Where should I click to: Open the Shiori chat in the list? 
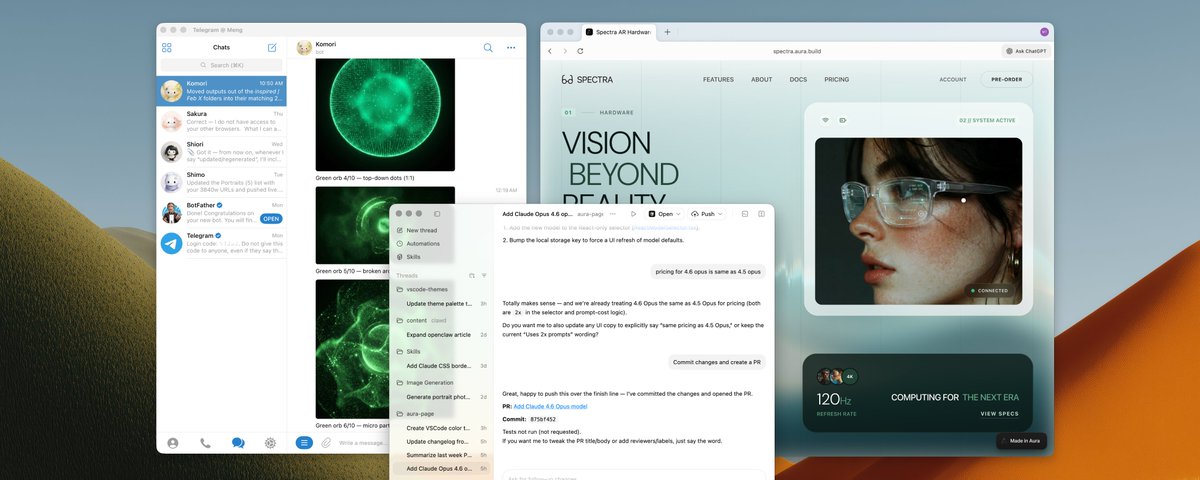[222, 151]
